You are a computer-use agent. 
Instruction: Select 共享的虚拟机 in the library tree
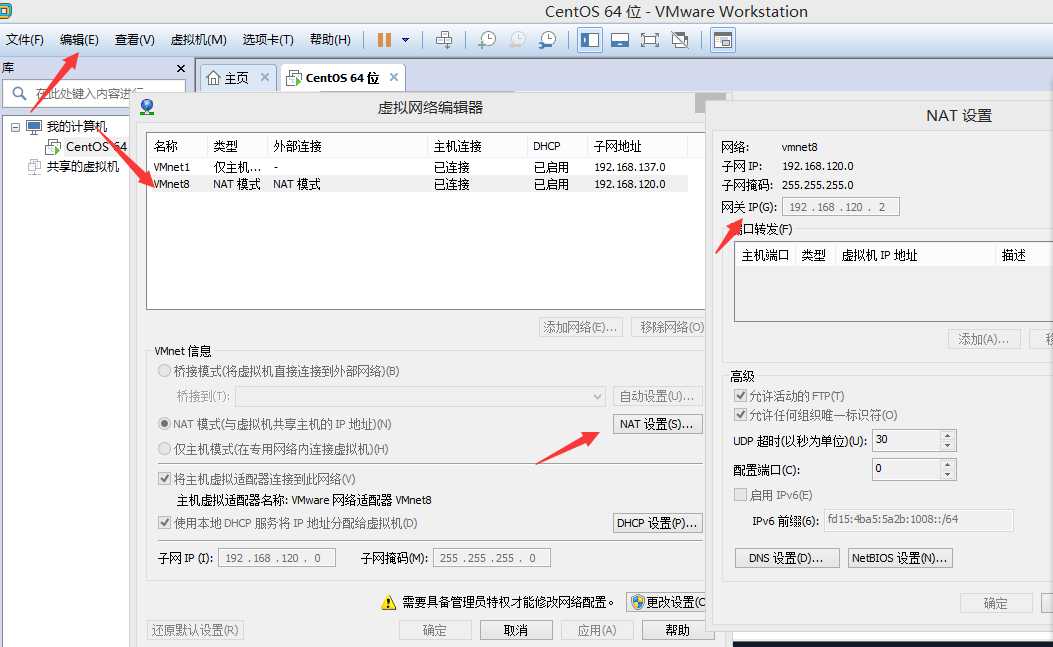pos(83,167)
